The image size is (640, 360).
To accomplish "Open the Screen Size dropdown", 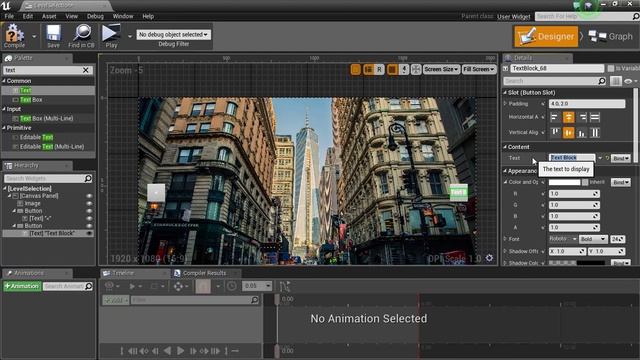I will [441, 69].
